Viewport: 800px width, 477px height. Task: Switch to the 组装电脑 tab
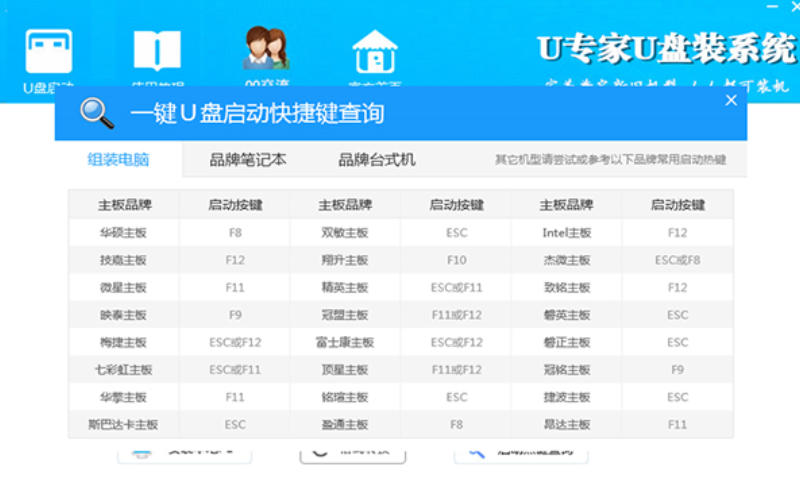[x=118, y=160]
